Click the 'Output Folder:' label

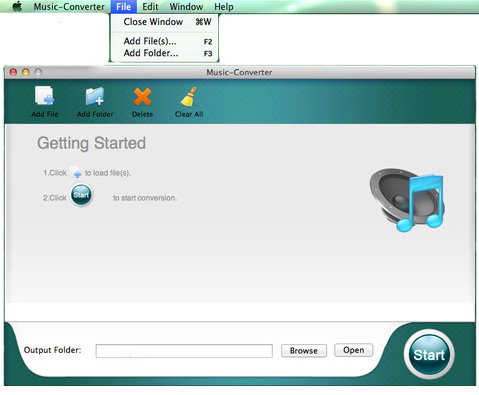tap(53, 350)
